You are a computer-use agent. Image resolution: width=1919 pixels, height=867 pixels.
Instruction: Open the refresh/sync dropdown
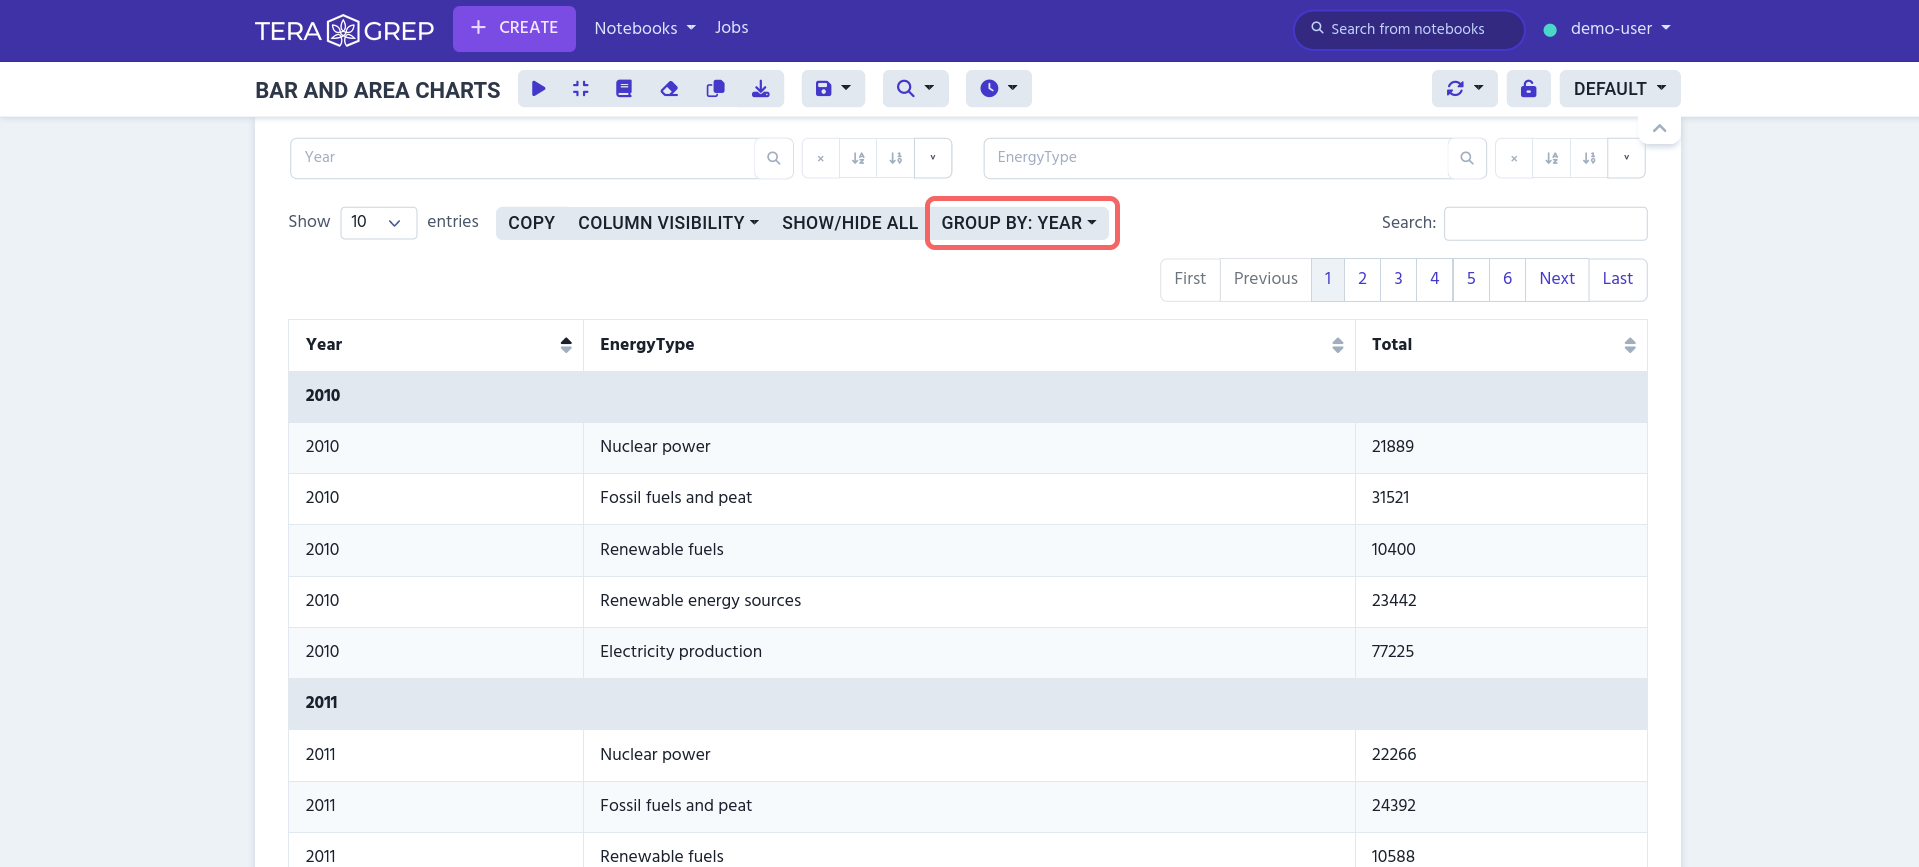pos(1464,89)
